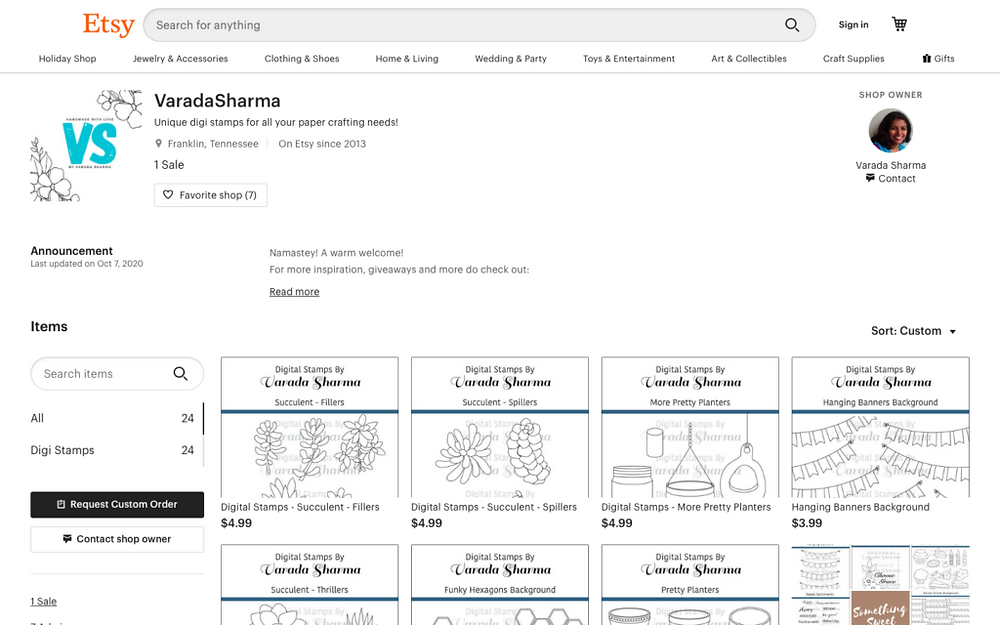The image size is (1000, 625).
Task: Focus the Search items field
Action: pos(117,374)
